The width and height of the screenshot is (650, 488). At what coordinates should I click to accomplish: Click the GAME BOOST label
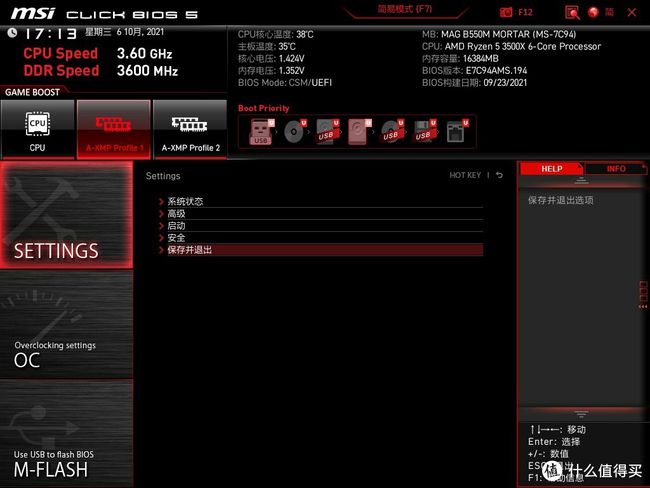[32, 92]
